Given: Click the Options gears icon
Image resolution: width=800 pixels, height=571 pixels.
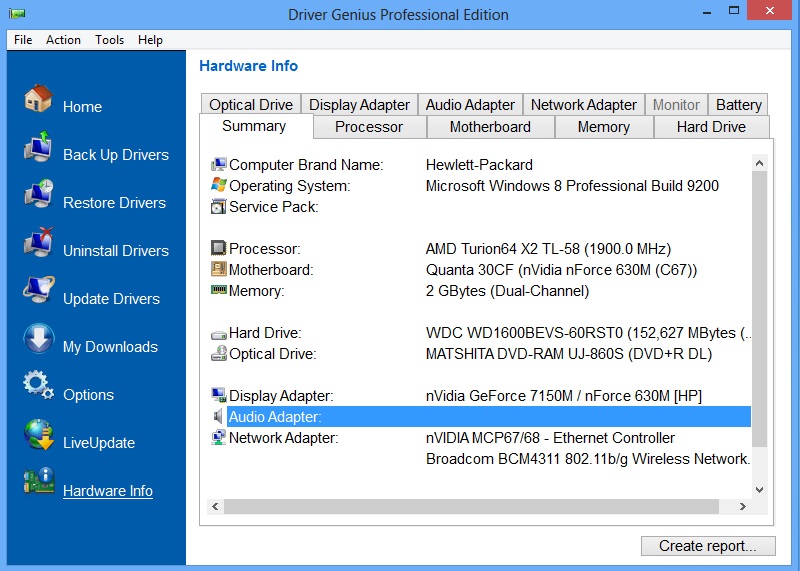Looking at the screenshot, I should (38, 385).
